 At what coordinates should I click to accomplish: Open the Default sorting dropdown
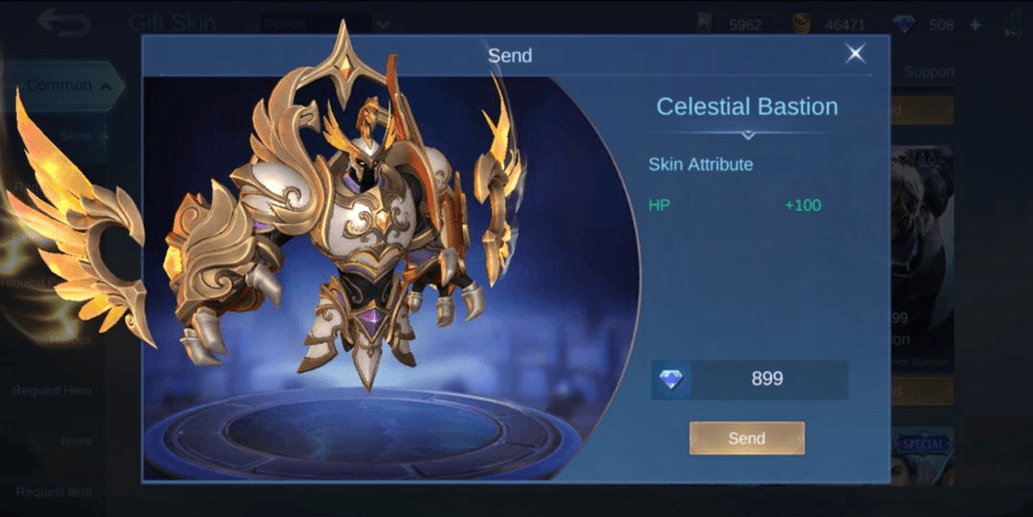(325, 24)
